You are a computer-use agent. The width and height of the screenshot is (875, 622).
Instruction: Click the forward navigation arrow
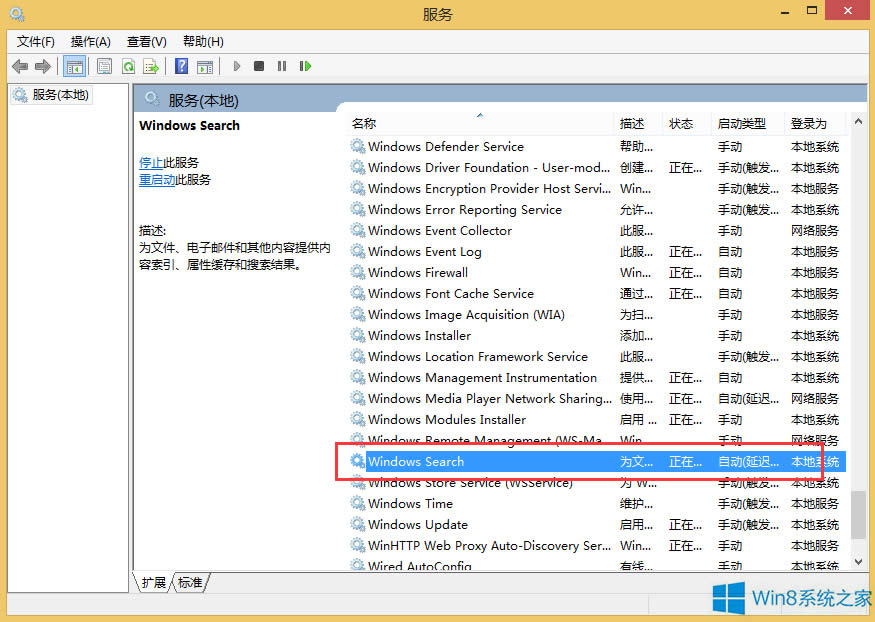click(44, 66)
